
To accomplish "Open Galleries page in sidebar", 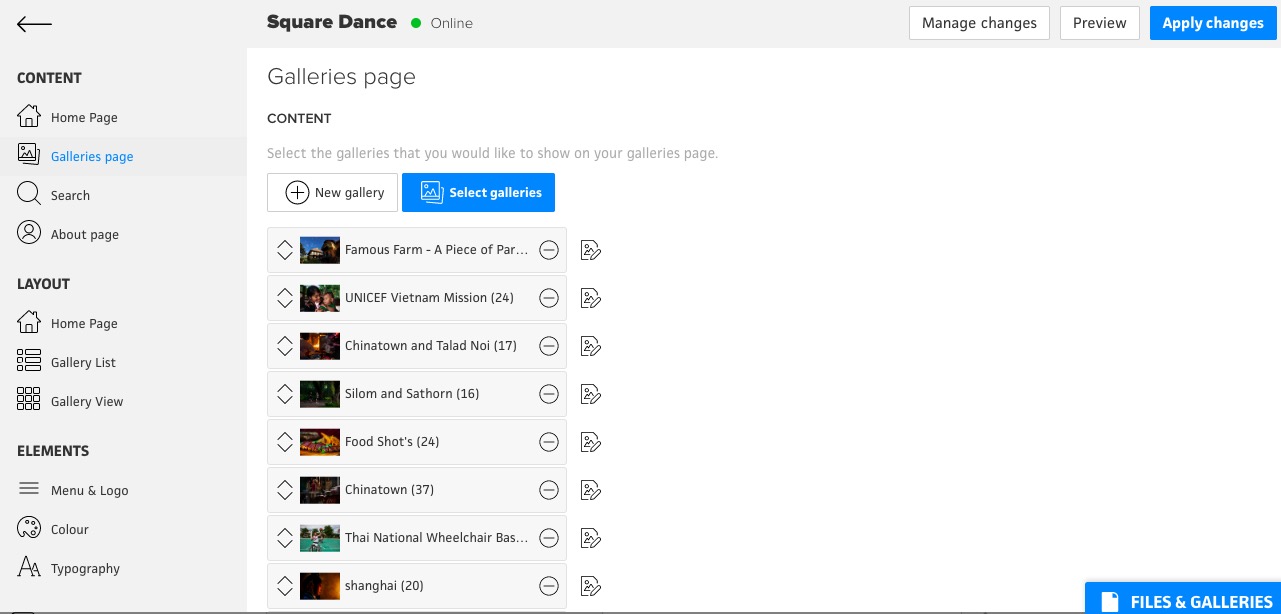I will pyautogui.click(x=76, y=156).
